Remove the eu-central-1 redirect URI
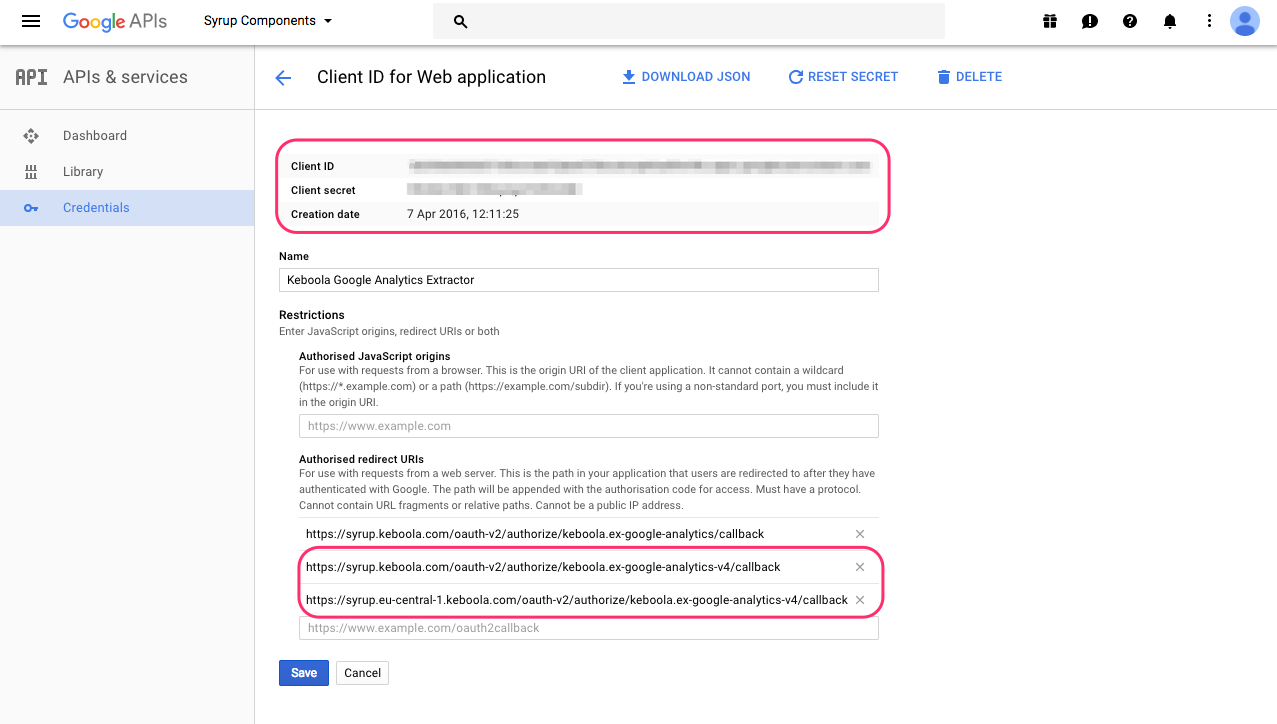The image size is (1277, 724). tap(860, 601)
